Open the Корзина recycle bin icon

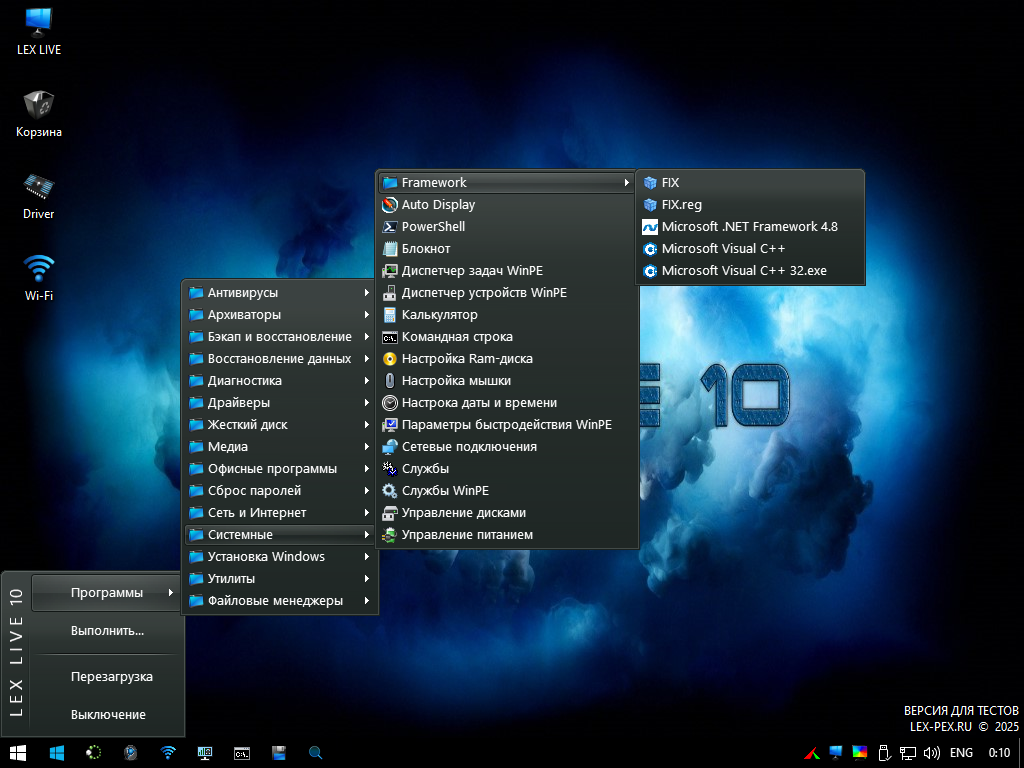pyautogui.click(x=39, y=114)
